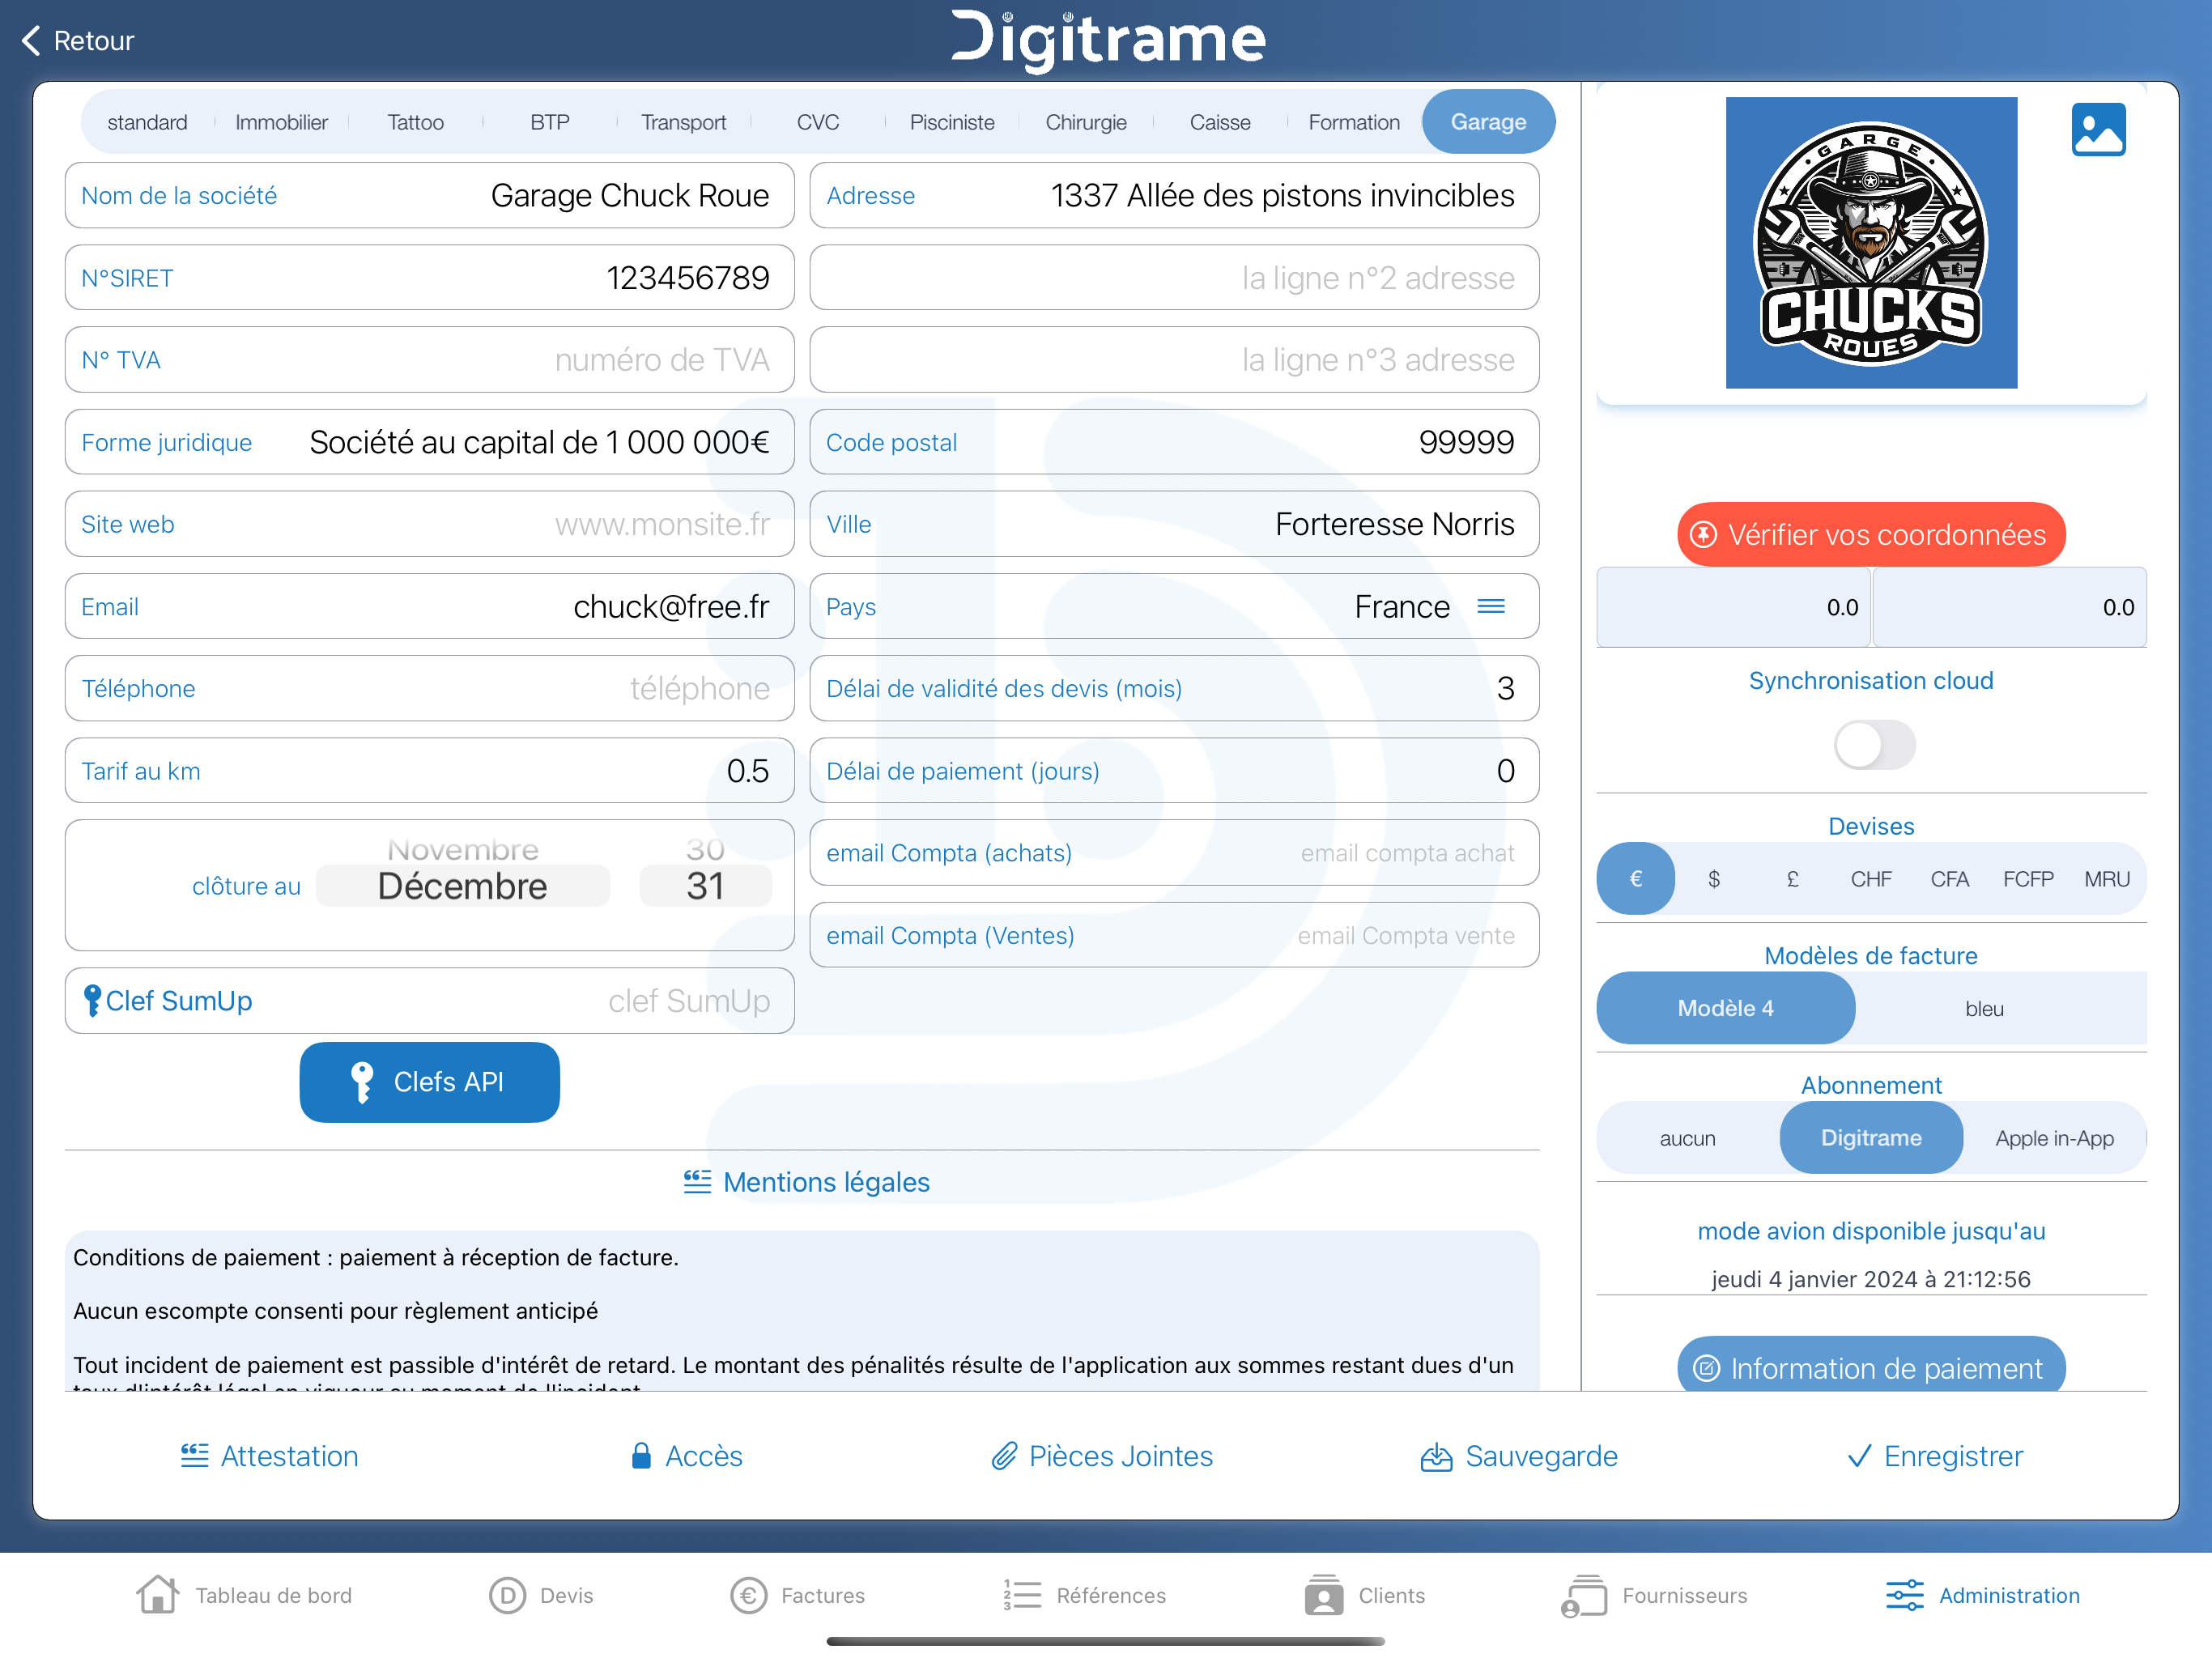Open the Modèle 4 invoice template selector
This screenshot has width=2212, height=1658.
coord(1726,1008)
